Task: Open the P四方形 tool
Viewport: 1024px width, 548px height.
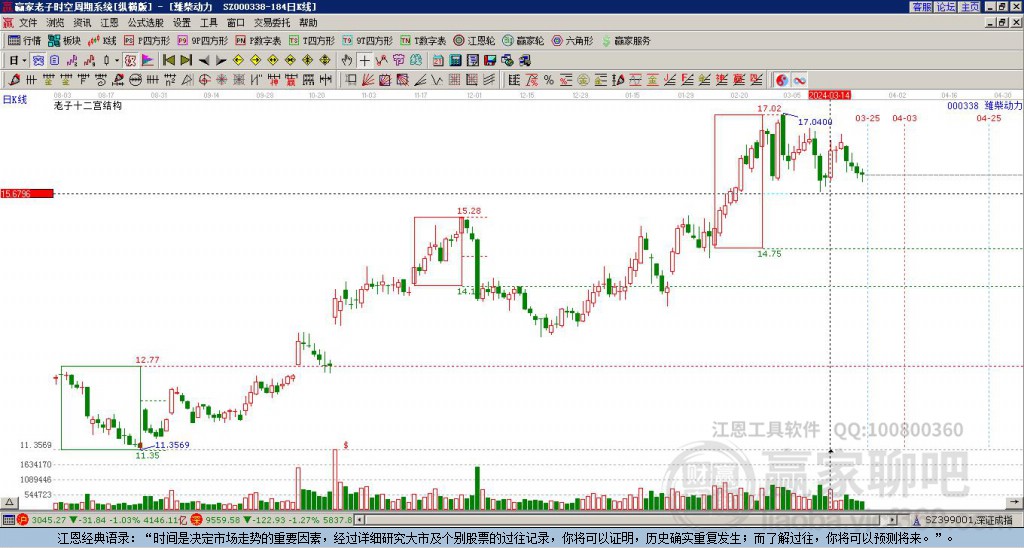Action: click(147, 40)
